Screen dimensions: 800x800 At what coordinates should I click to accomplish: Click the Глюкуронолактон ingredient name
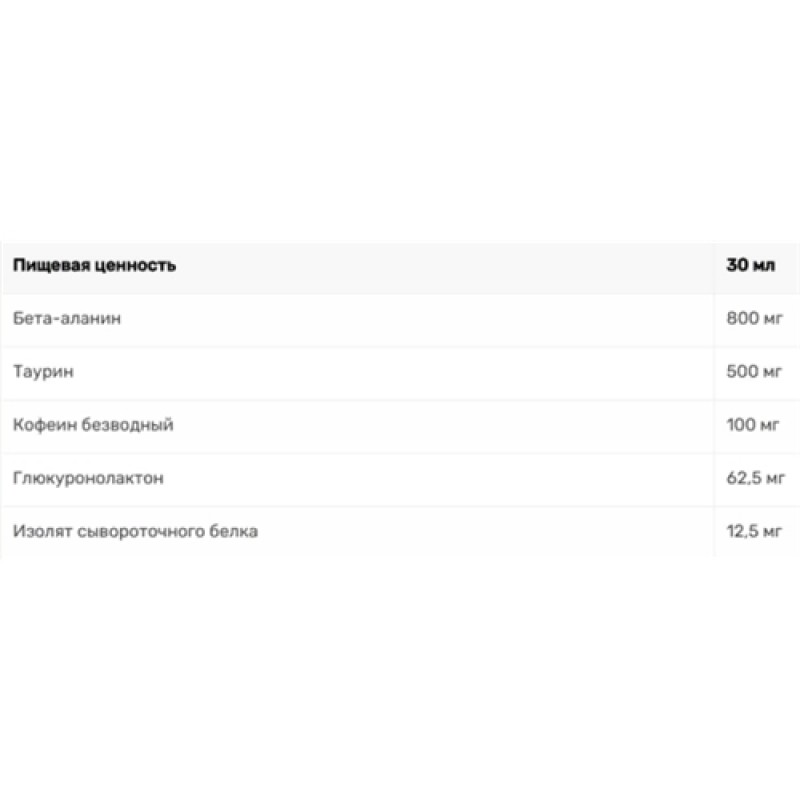click(x=89, y=478)
